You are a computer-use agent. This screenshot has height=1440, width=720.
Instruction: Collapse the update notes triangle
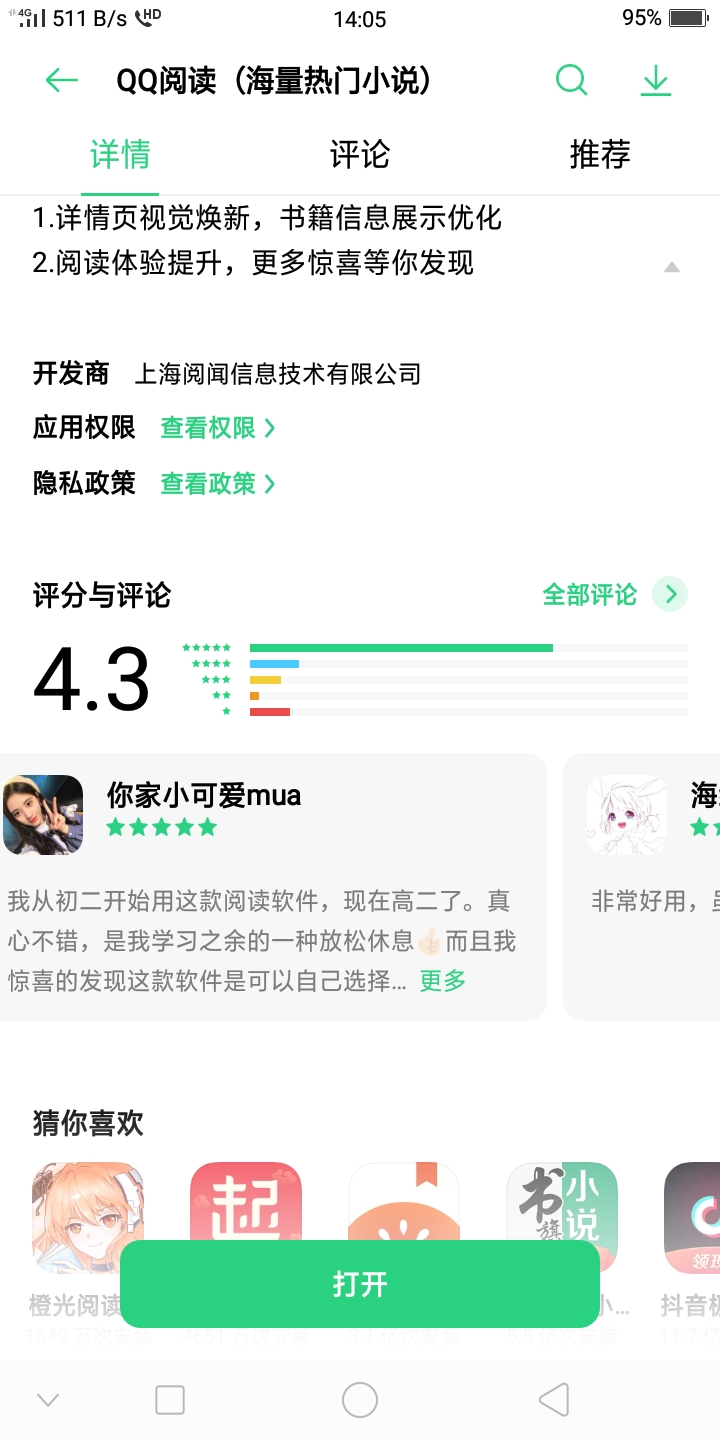(x=672, y=267)
